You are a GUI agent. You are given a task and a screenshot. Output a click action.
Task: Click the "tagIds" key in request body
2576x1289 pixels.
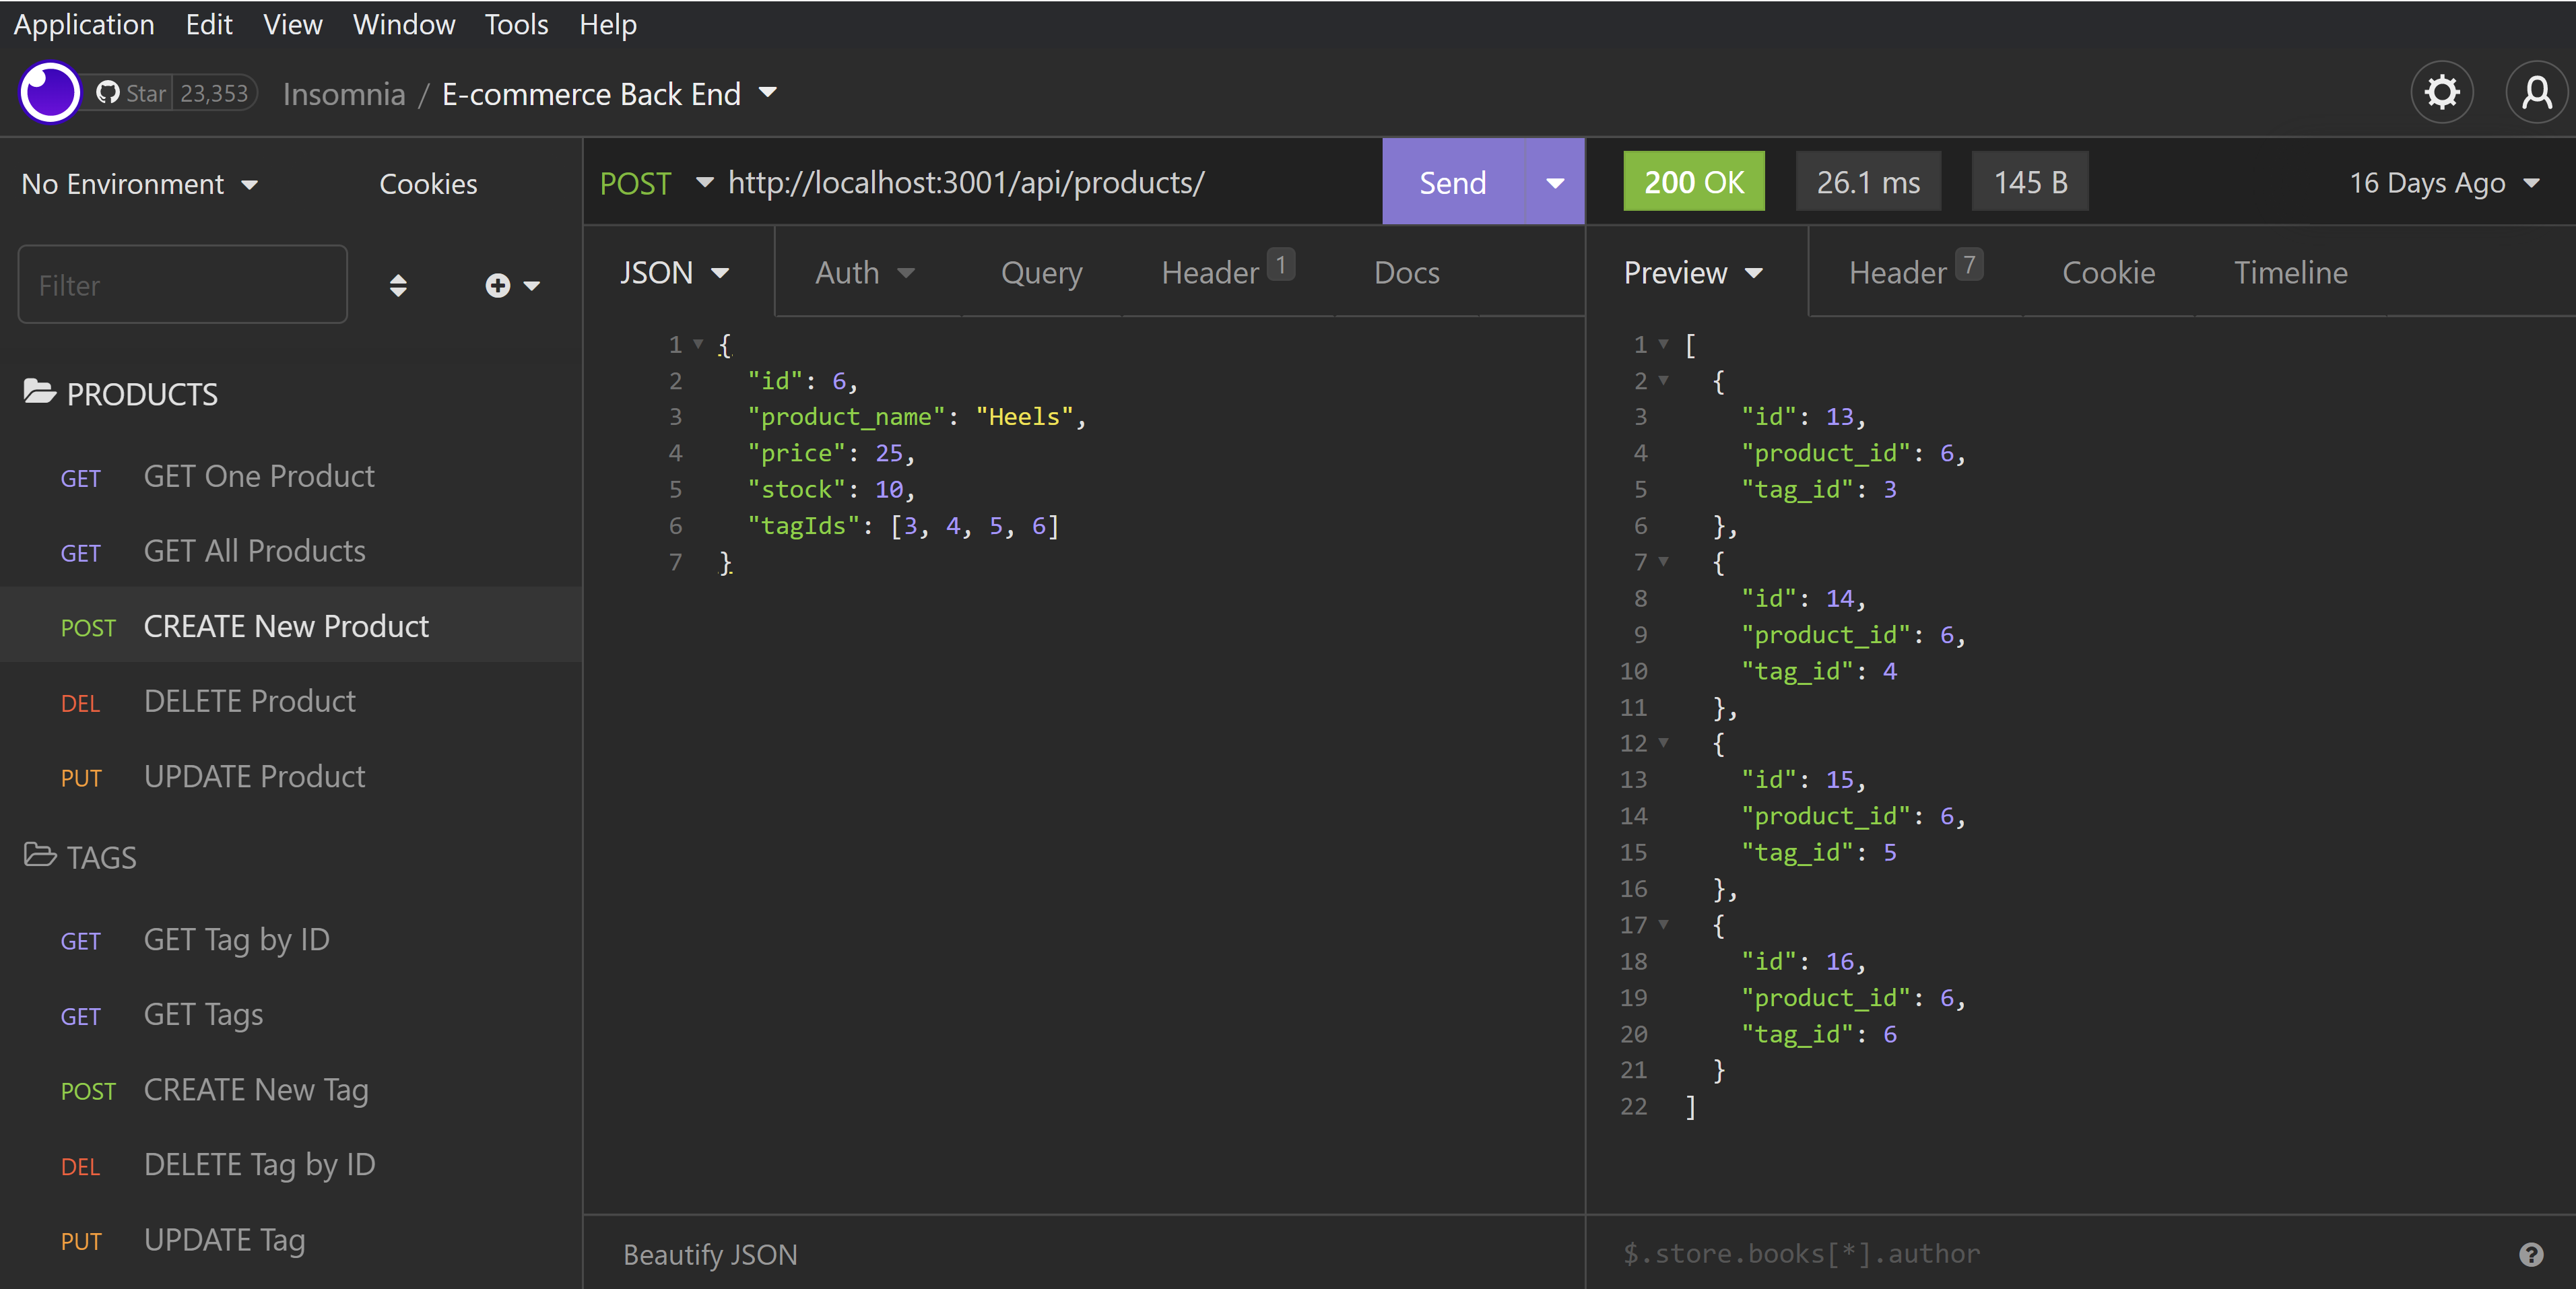[804, 526]
